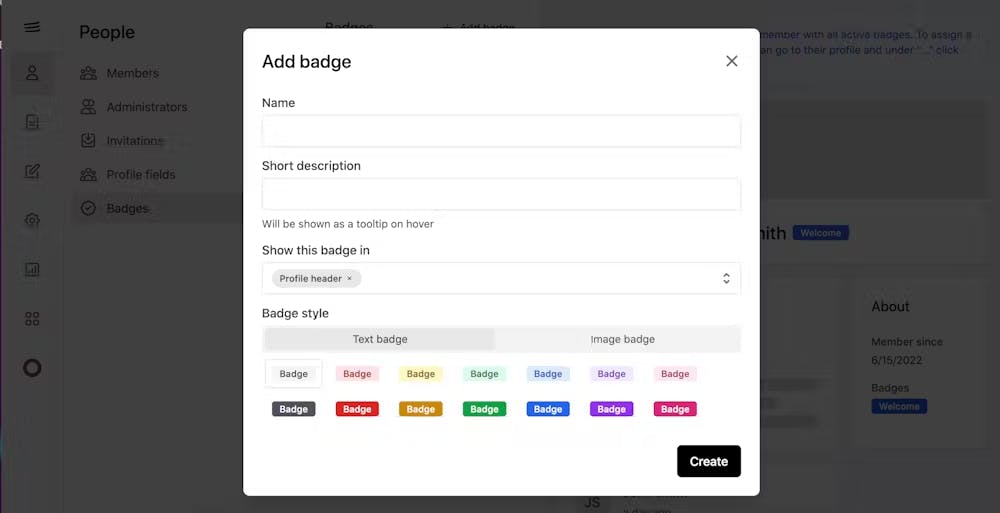Choose the light red Badge style
Viewport: 1000px width, 513px height.
[x=357, y=374]
